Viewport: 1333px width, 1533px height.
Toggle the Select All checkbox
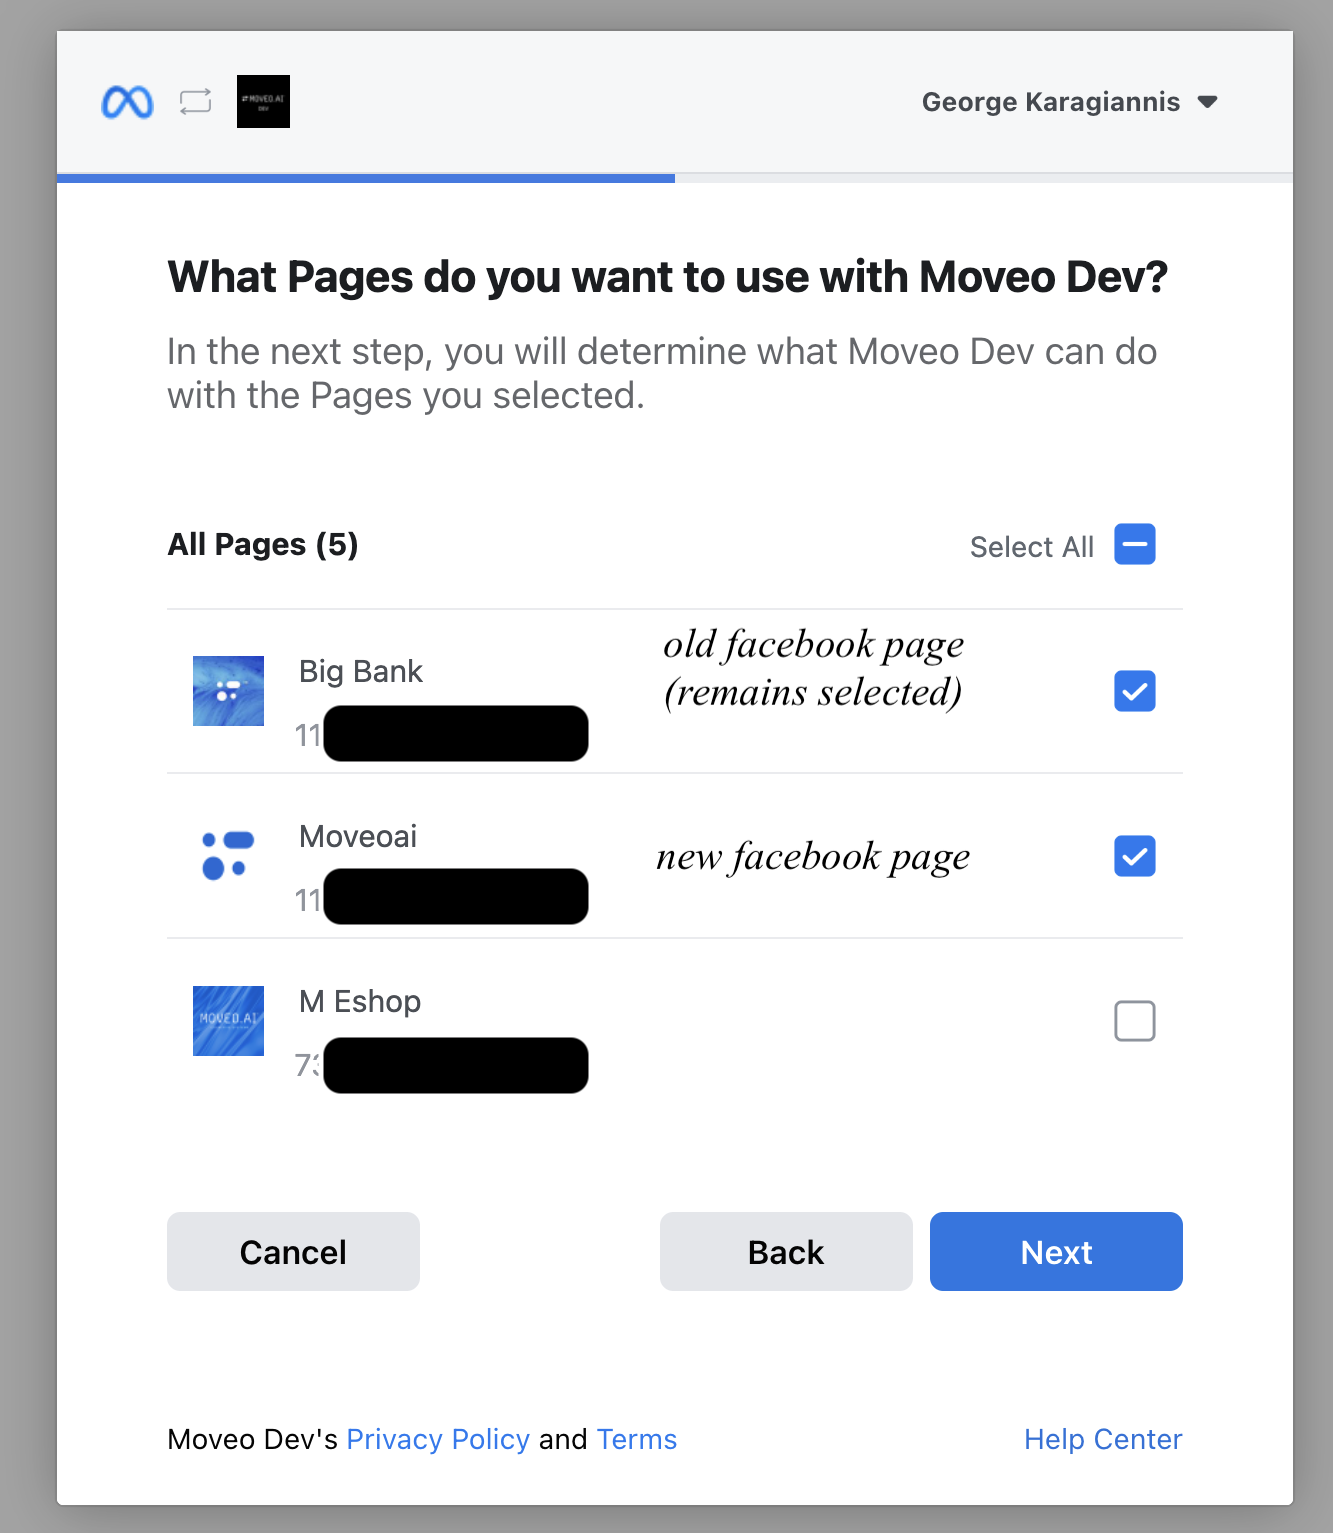[1134, 545]
